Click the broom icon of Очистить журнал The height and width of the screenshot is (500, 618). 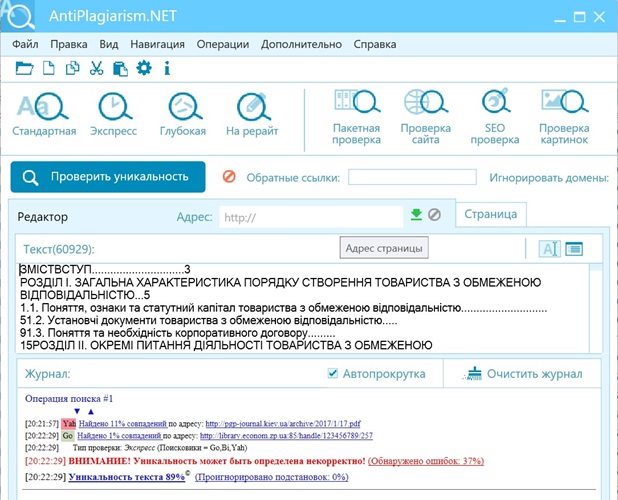point(473,374)
